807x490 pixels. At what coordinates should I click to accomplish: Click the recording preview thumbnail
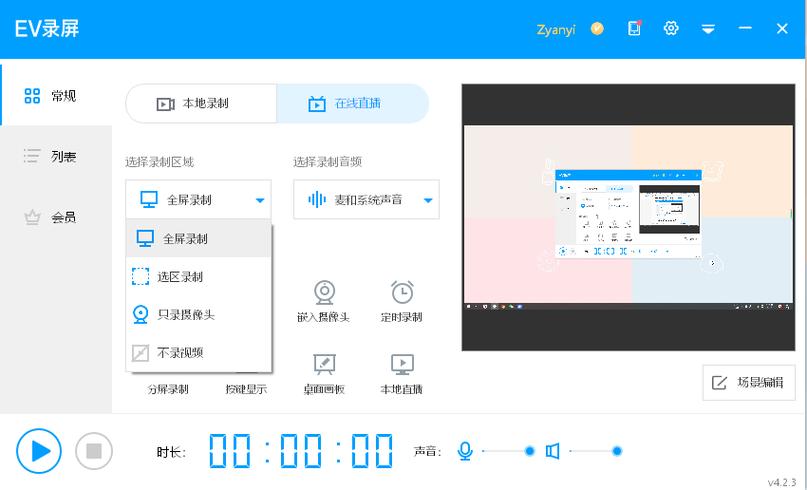(x=628, y=217)
